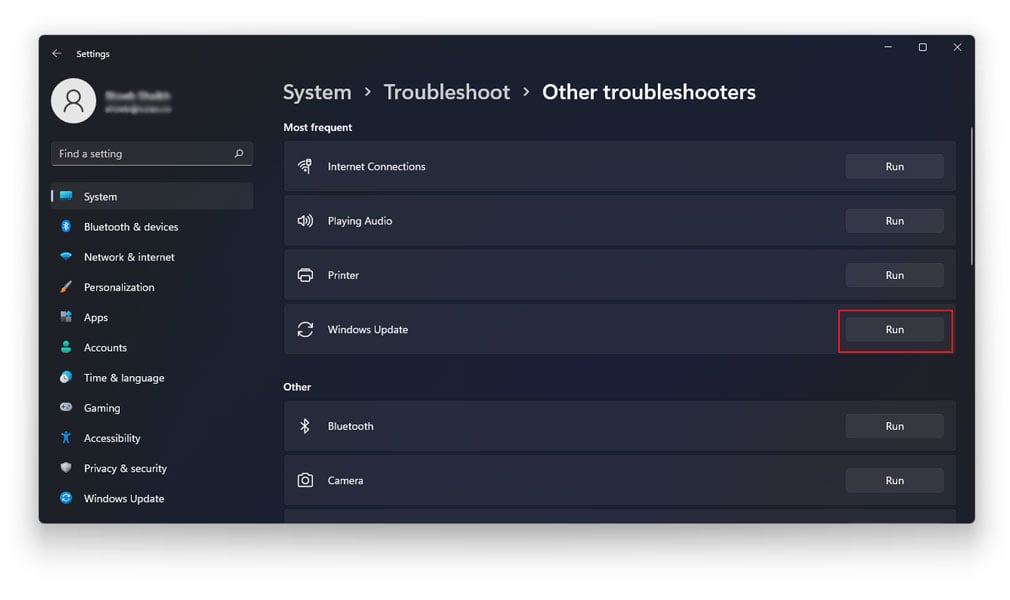This screenshot has height=600, width=1010.
Task: Click the Bluetooth troubleshooter row icon
Action: point(305,426)
